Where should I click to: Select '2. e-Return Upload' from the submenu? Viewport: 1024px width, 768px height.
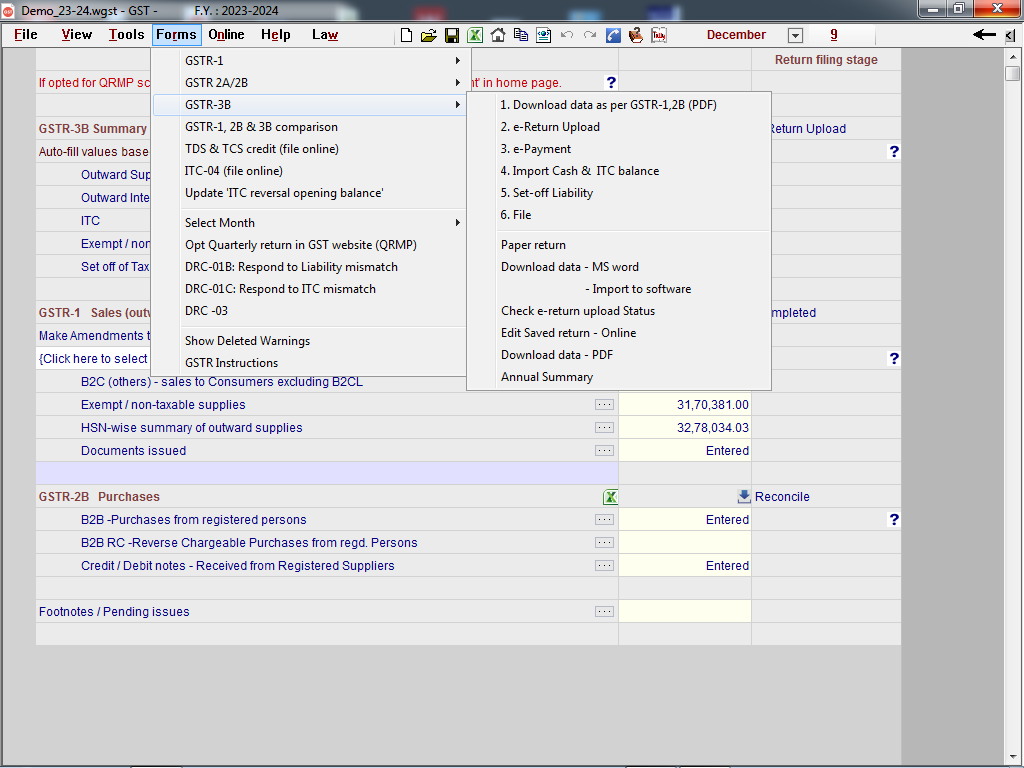(550, 127)
